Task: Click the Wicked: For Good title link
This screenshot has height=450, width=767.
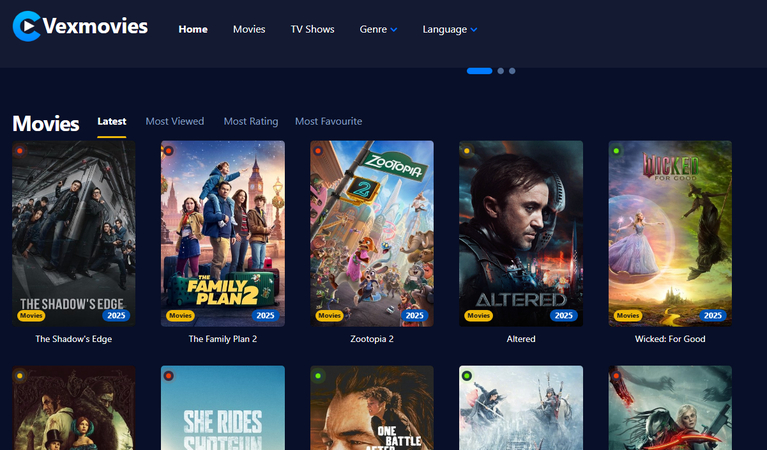Action: click(670, 339)
